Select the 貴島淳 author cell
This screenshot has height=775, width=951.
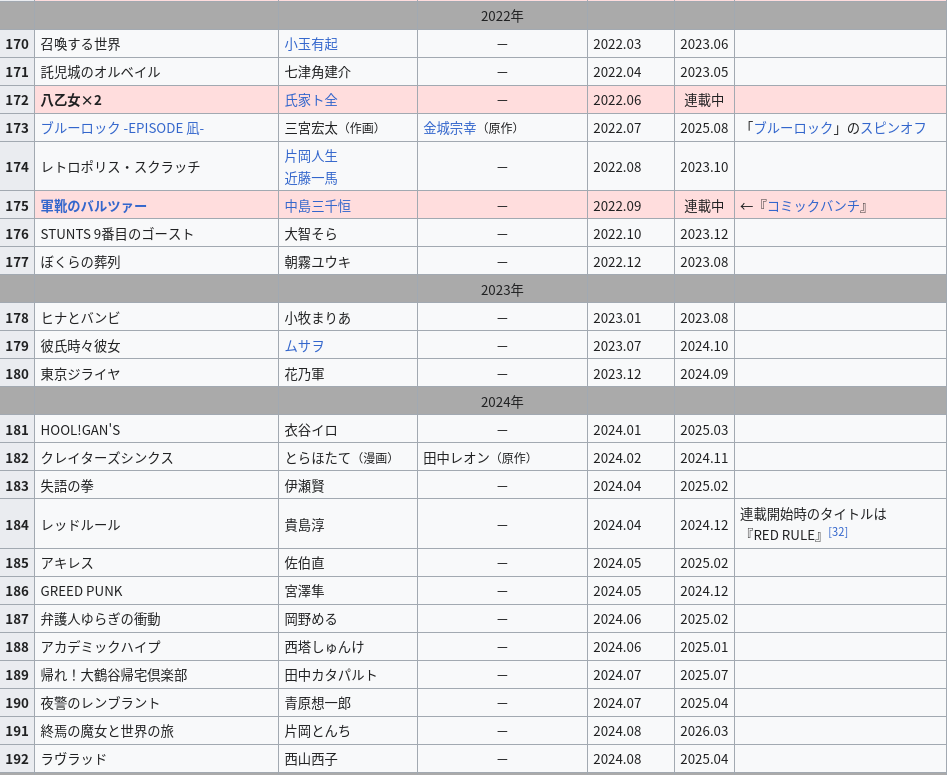(348, 525)
